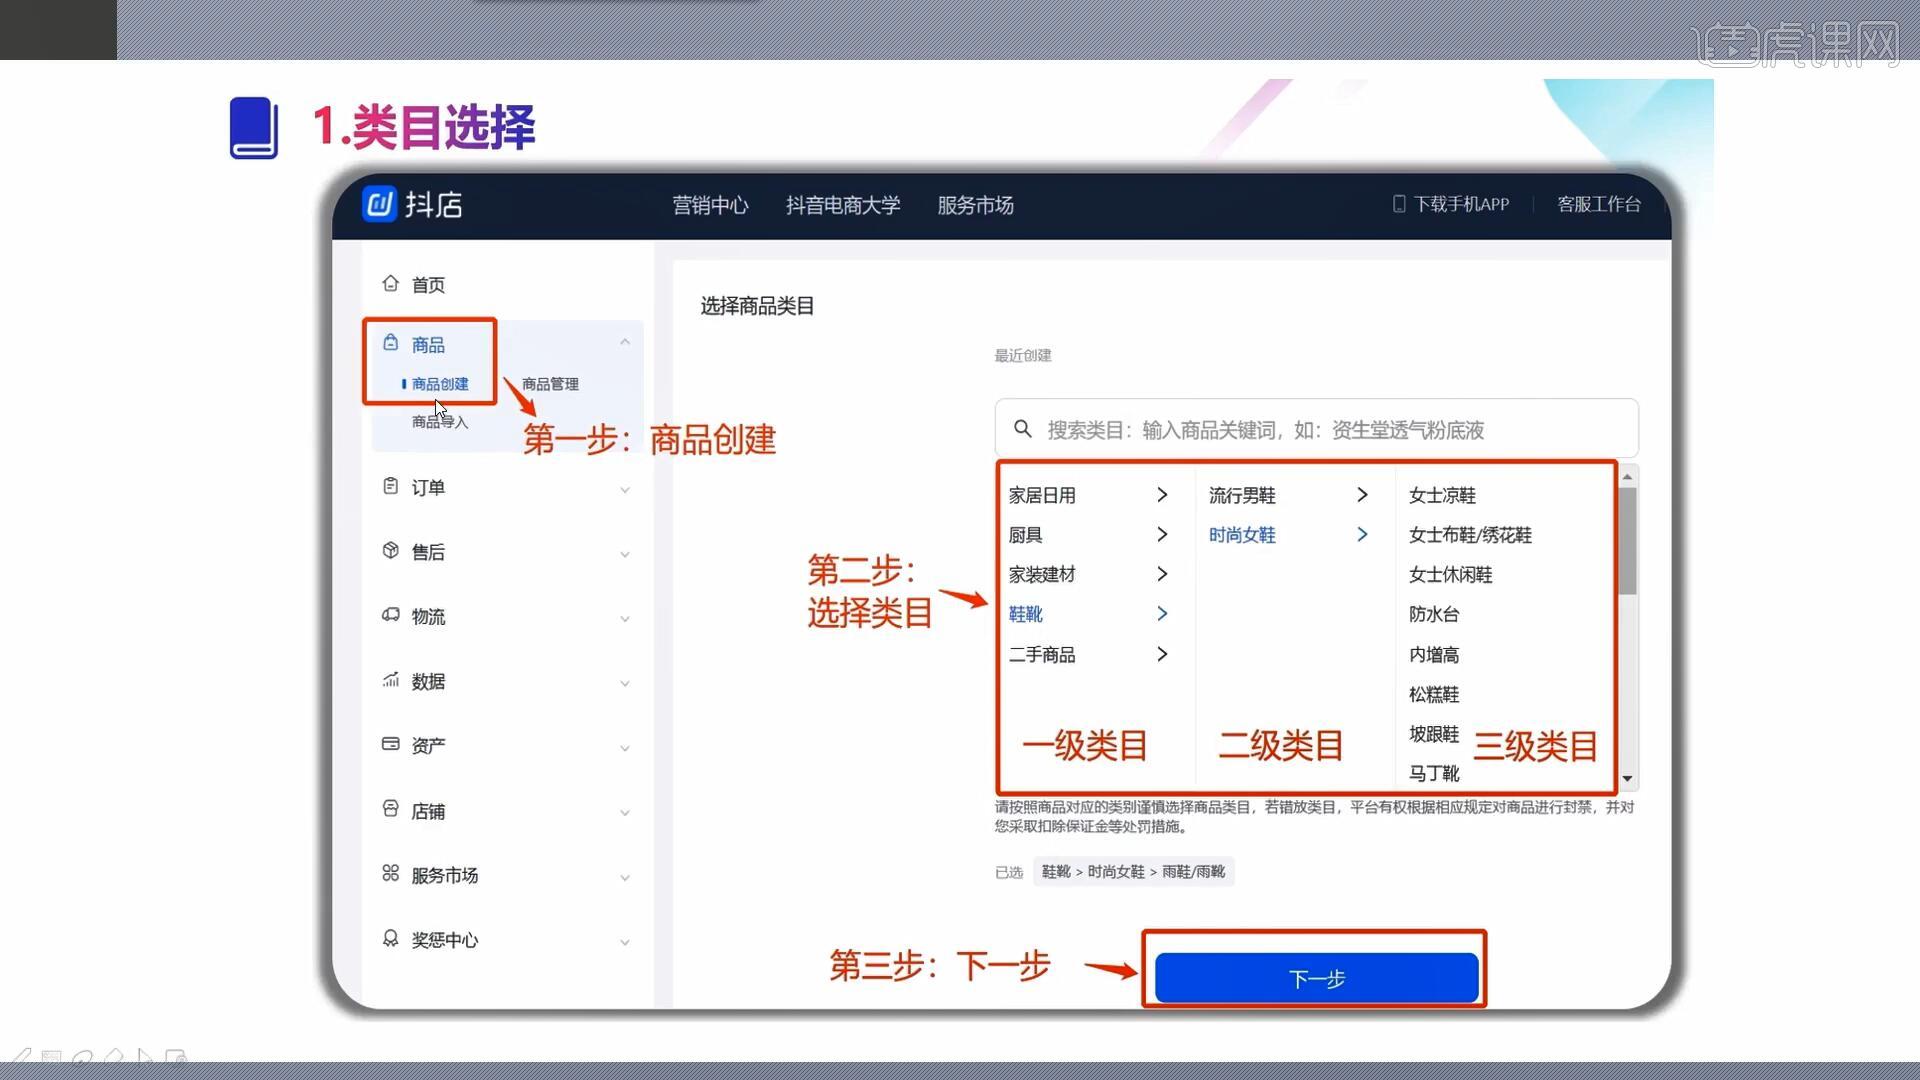The width and height of the screenshot is (1920, 1080).
Task: Click the 抖店 logo icon
Action: [x=379, y=204]
